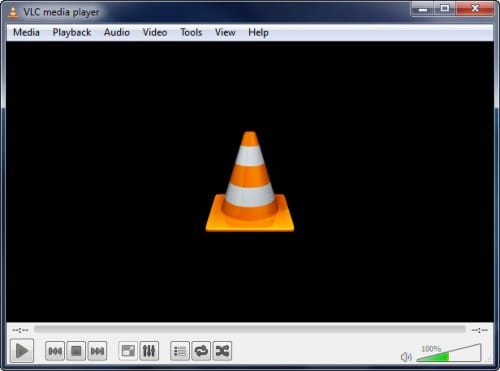Open the Media menu
The height and width of the screenshot is (371, 500).
point(26,32)
